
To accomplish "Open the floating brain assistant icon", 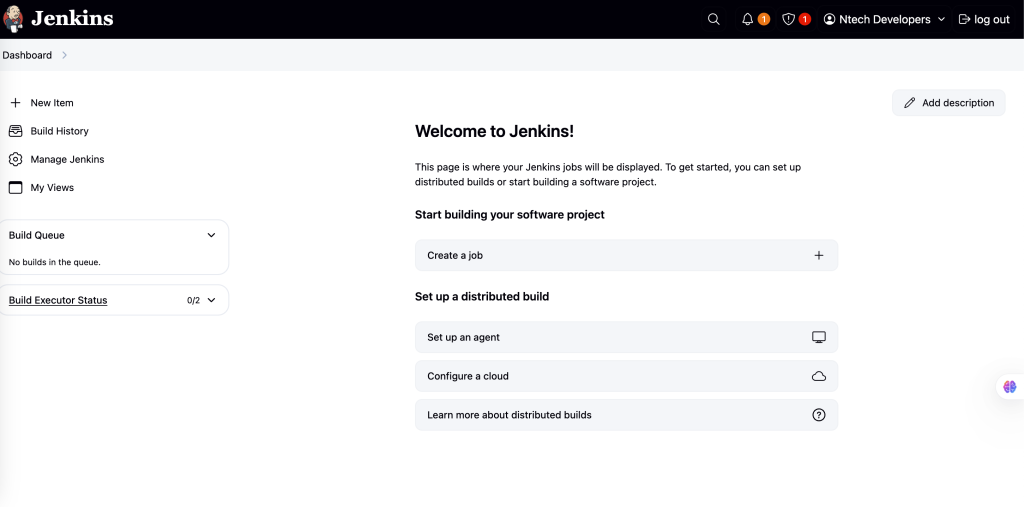I will pyautogui.click(x=1010, y=387).
